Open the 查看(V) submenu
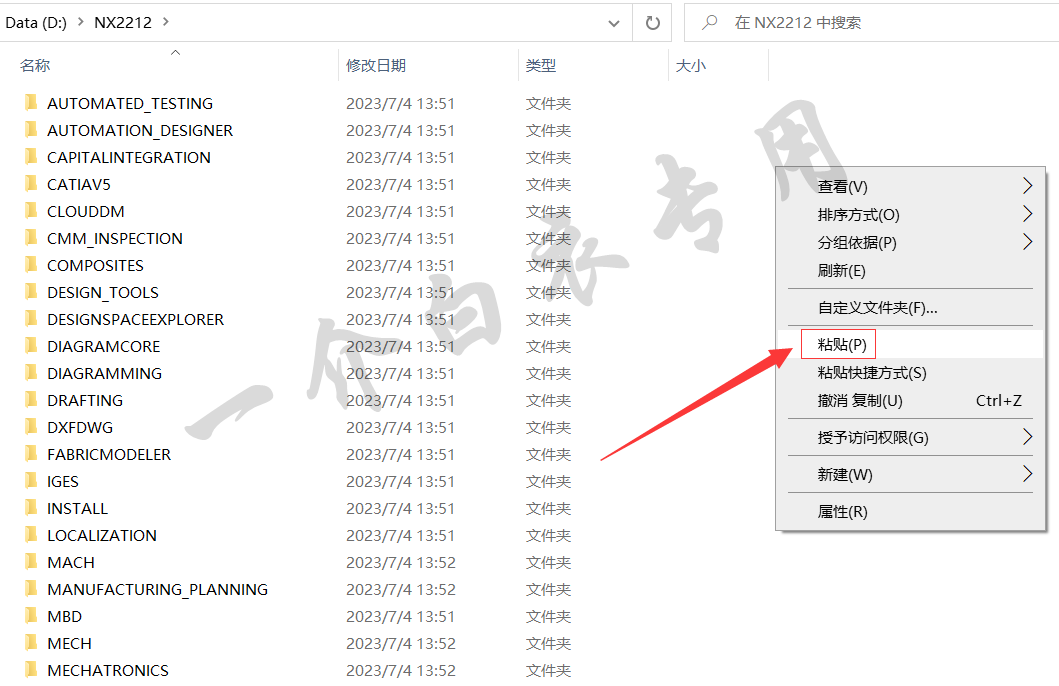Screen dimensions: 1059x686 coord(910,186)
